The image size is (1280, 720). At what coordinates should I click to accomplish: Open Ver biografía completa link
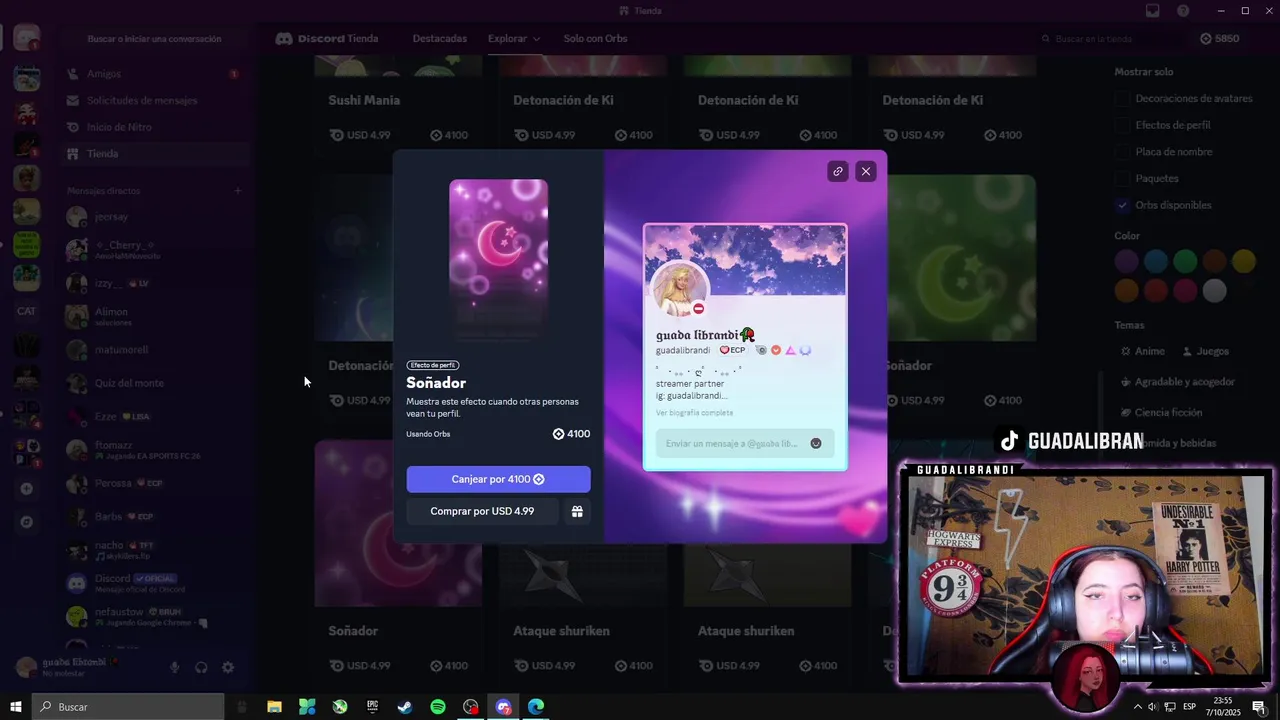(694, 412)
